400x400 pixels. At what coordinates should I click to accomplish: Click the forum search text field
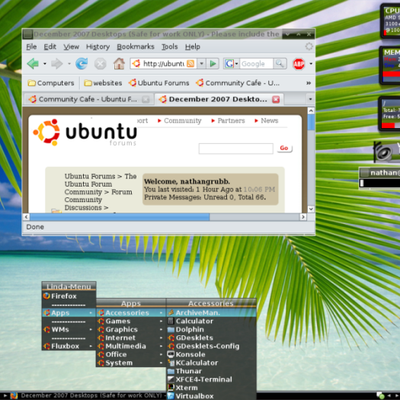[236, 148]
